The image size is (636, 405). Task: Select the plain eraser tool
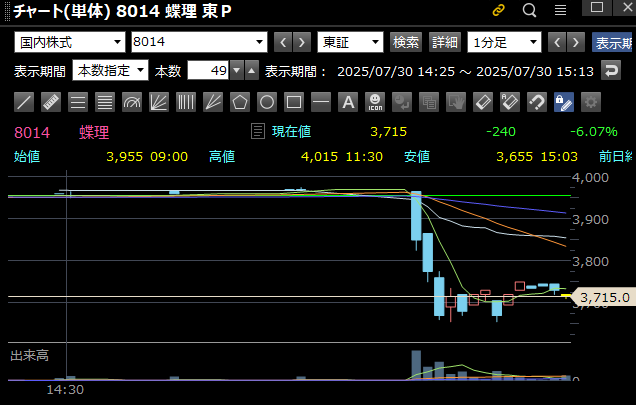click(483, 102)
